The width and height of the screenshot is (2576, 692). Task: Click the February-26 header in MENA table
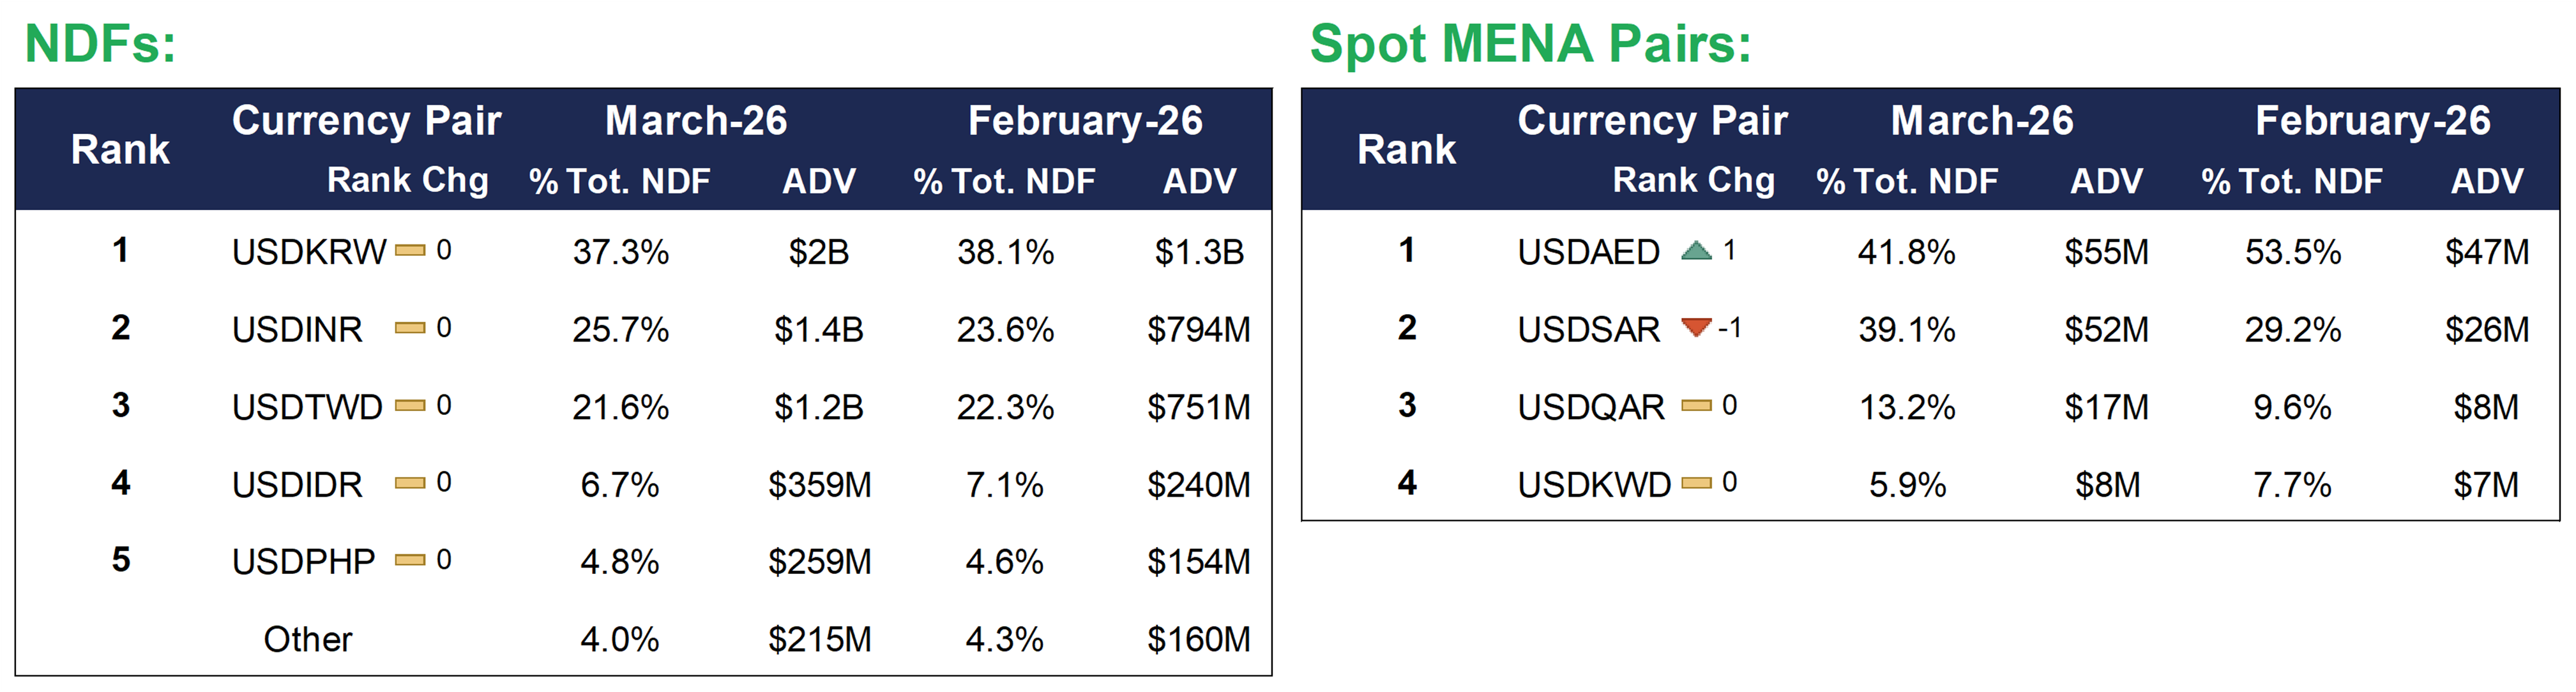coord(2372,121)
